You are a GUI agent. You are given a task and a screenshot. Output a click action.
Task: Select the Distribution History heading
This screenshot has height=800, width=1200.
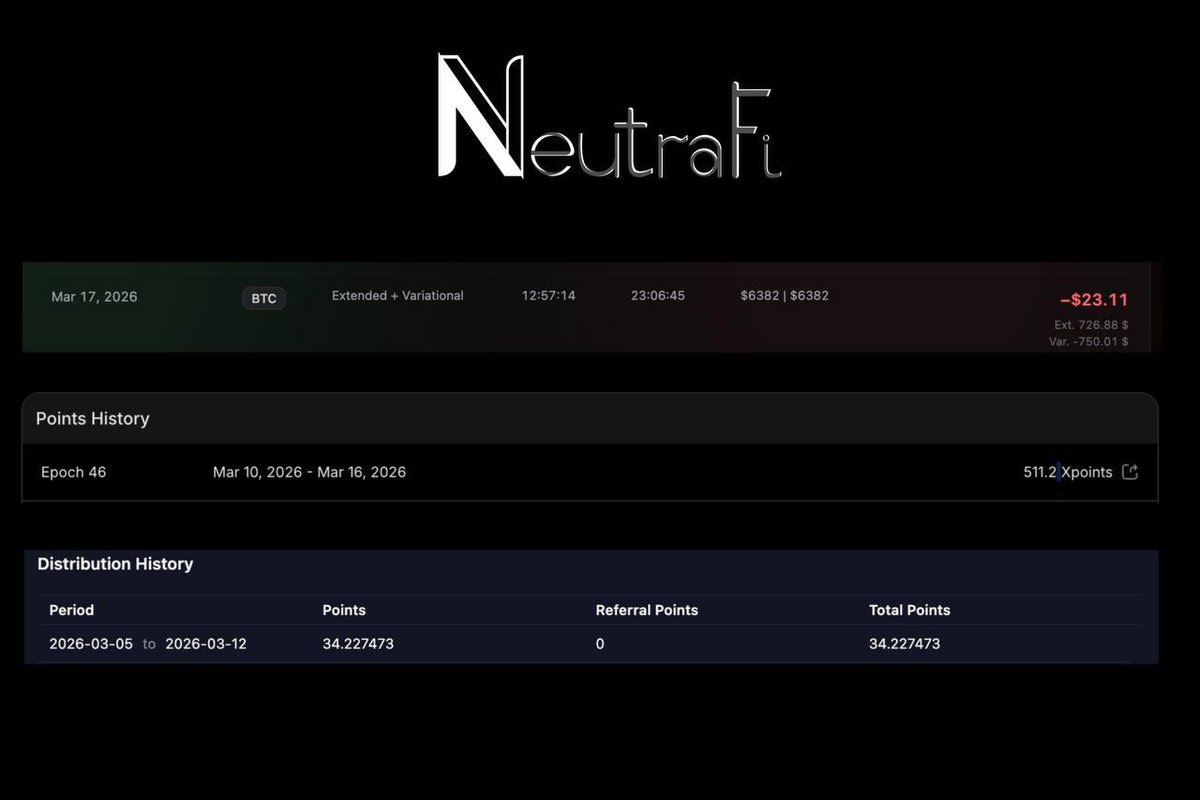click(x=115, y=564)
